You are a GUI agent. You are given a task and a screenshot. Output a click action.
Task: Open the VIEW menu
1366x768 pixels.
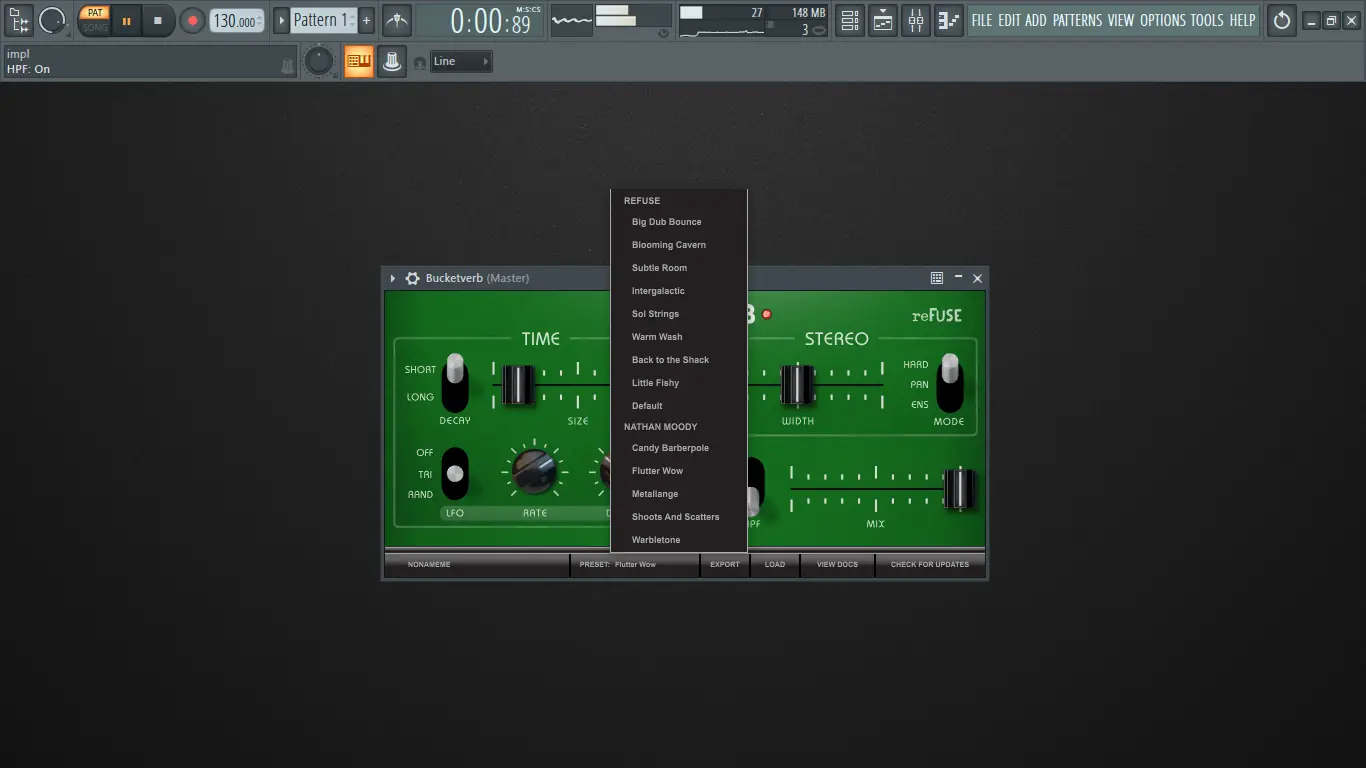1121,20
